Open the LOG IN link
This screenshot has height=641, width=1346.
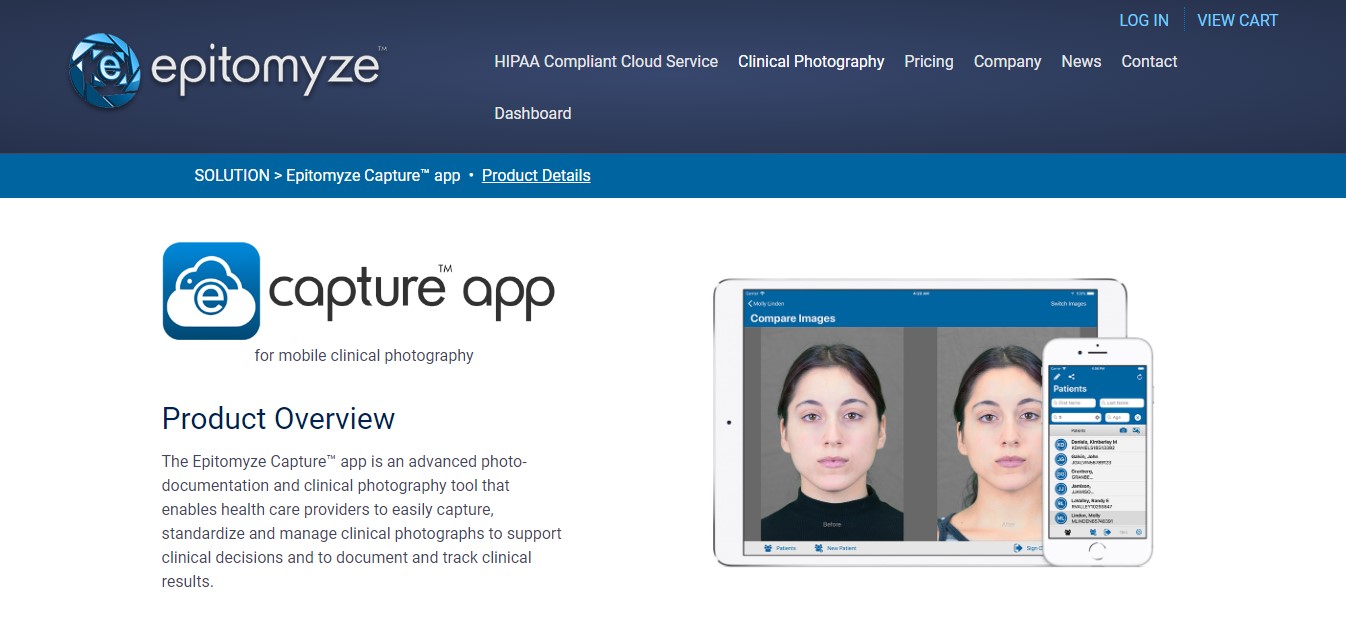pyautogui.click(x=1144, y=20)
